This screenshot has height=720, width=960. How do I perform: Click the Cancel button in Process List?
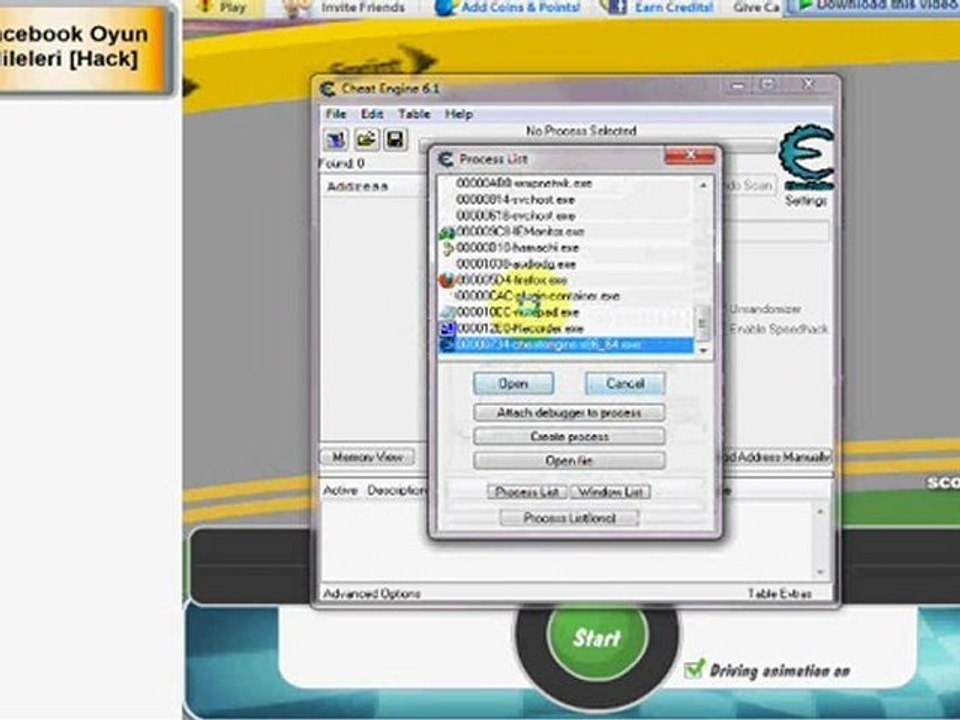[x=624, y=384]
